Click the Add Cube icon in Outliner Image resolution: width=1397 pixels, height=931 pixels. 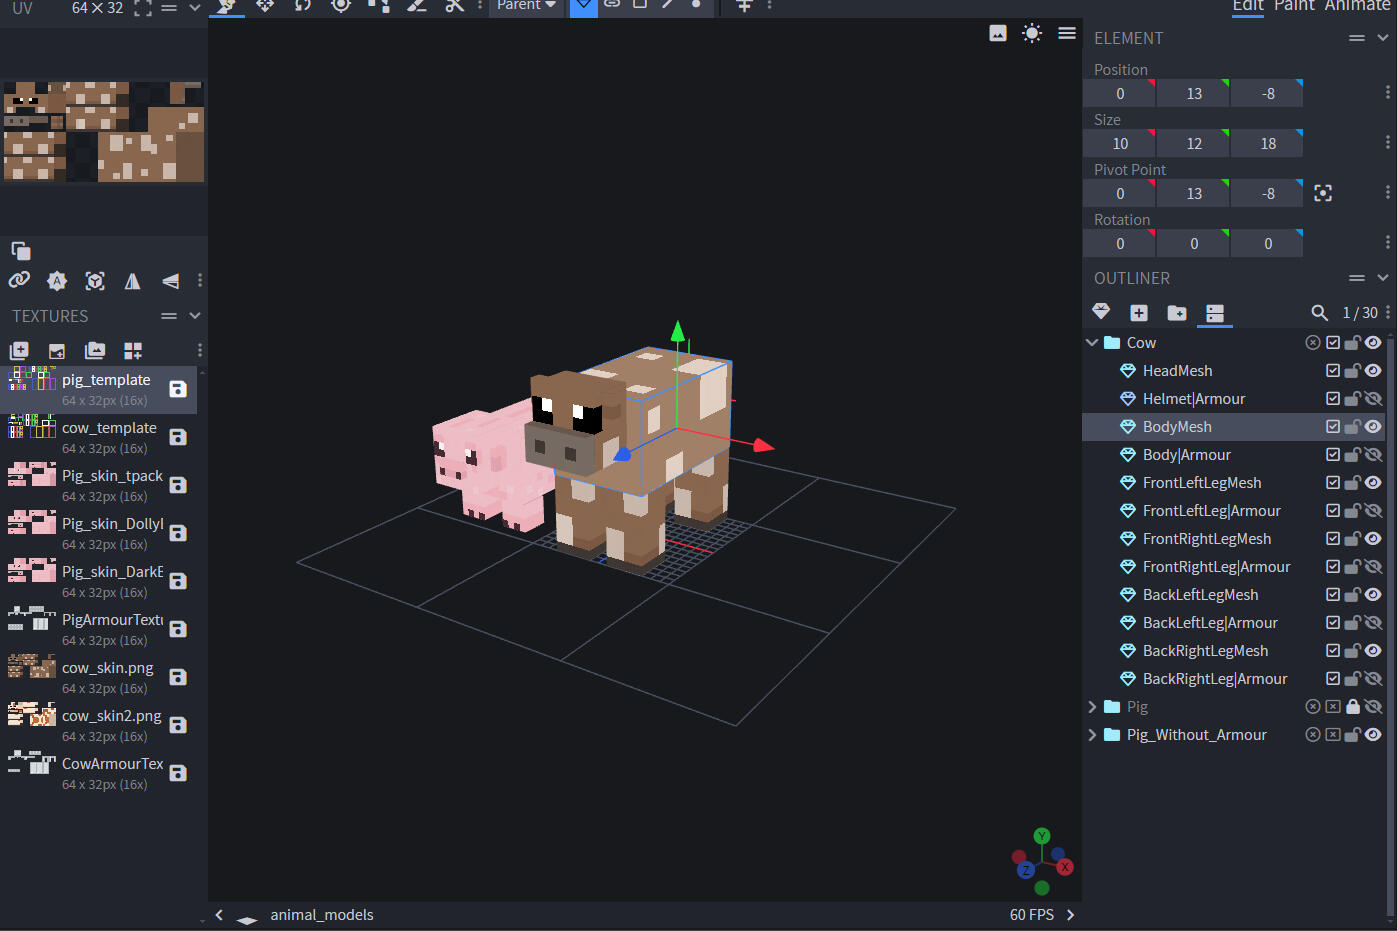[x=1138, y=313]
